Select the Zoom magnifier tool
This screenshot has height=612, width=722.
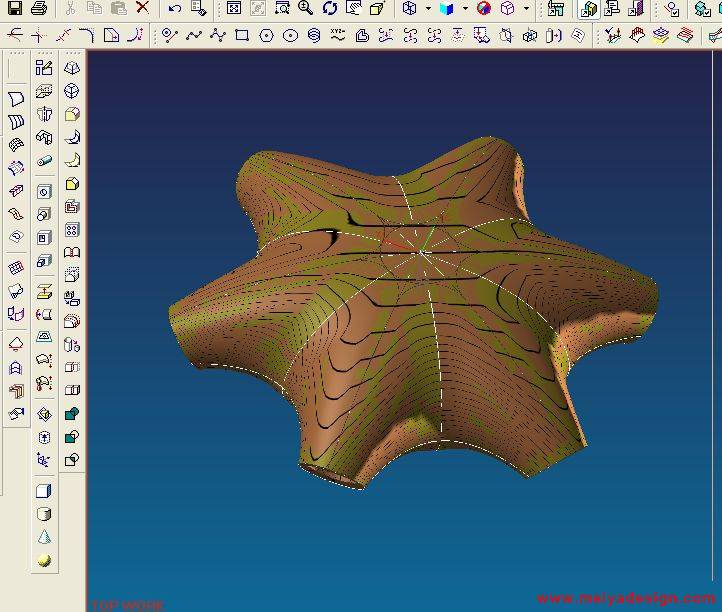click(x=305, y=8)
